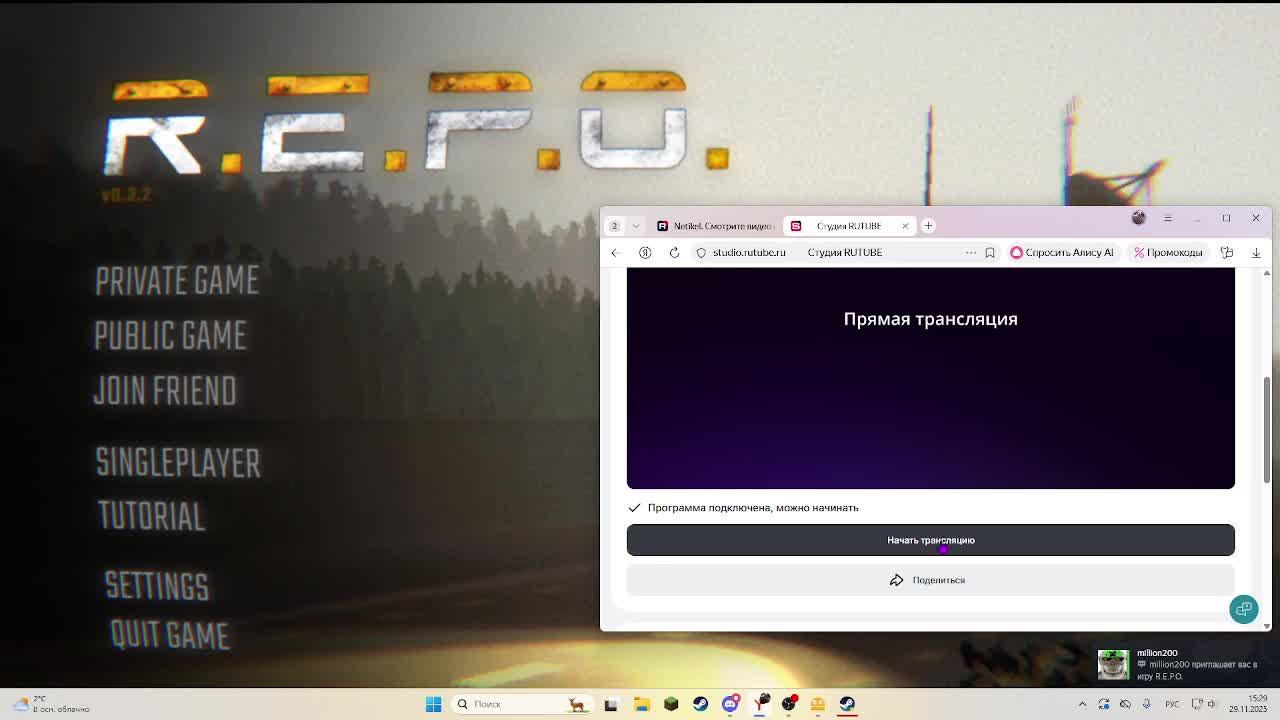Open the Windows Start menu
The image size is (1280, 720).
click(x=433, y=704)
